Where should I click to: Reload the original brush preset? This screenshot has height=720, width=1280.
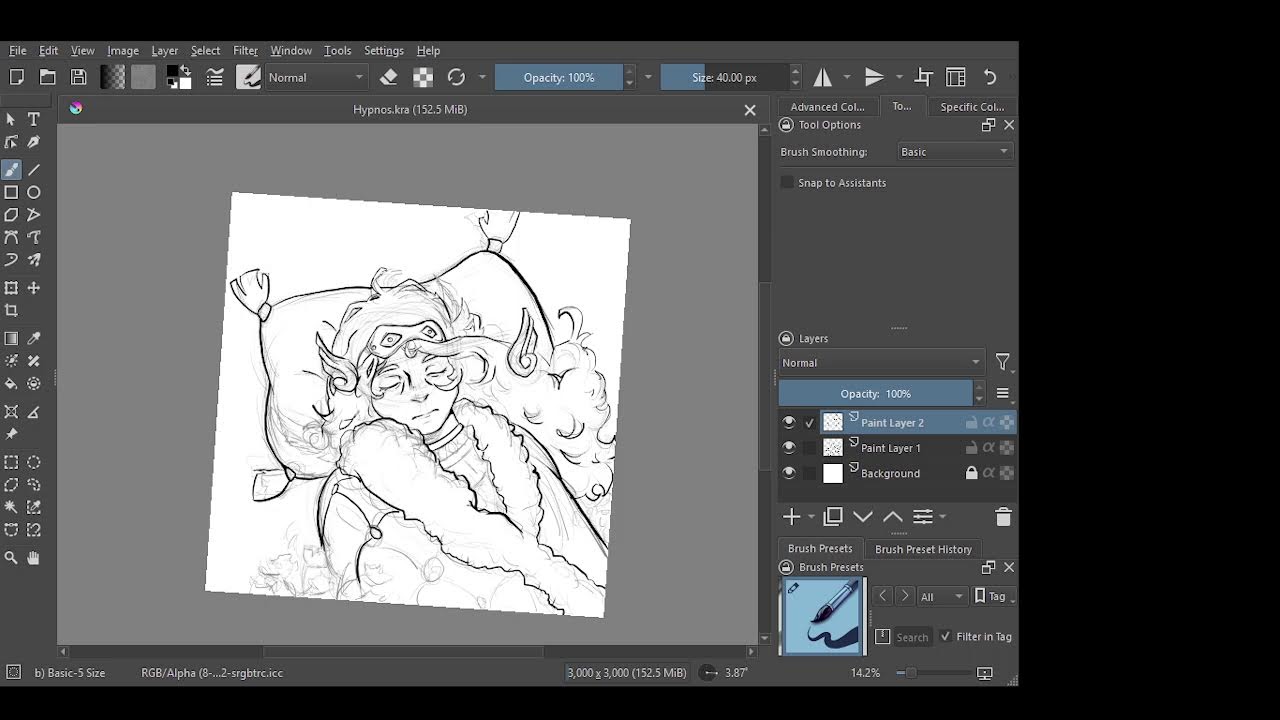[x=456, y=77]
